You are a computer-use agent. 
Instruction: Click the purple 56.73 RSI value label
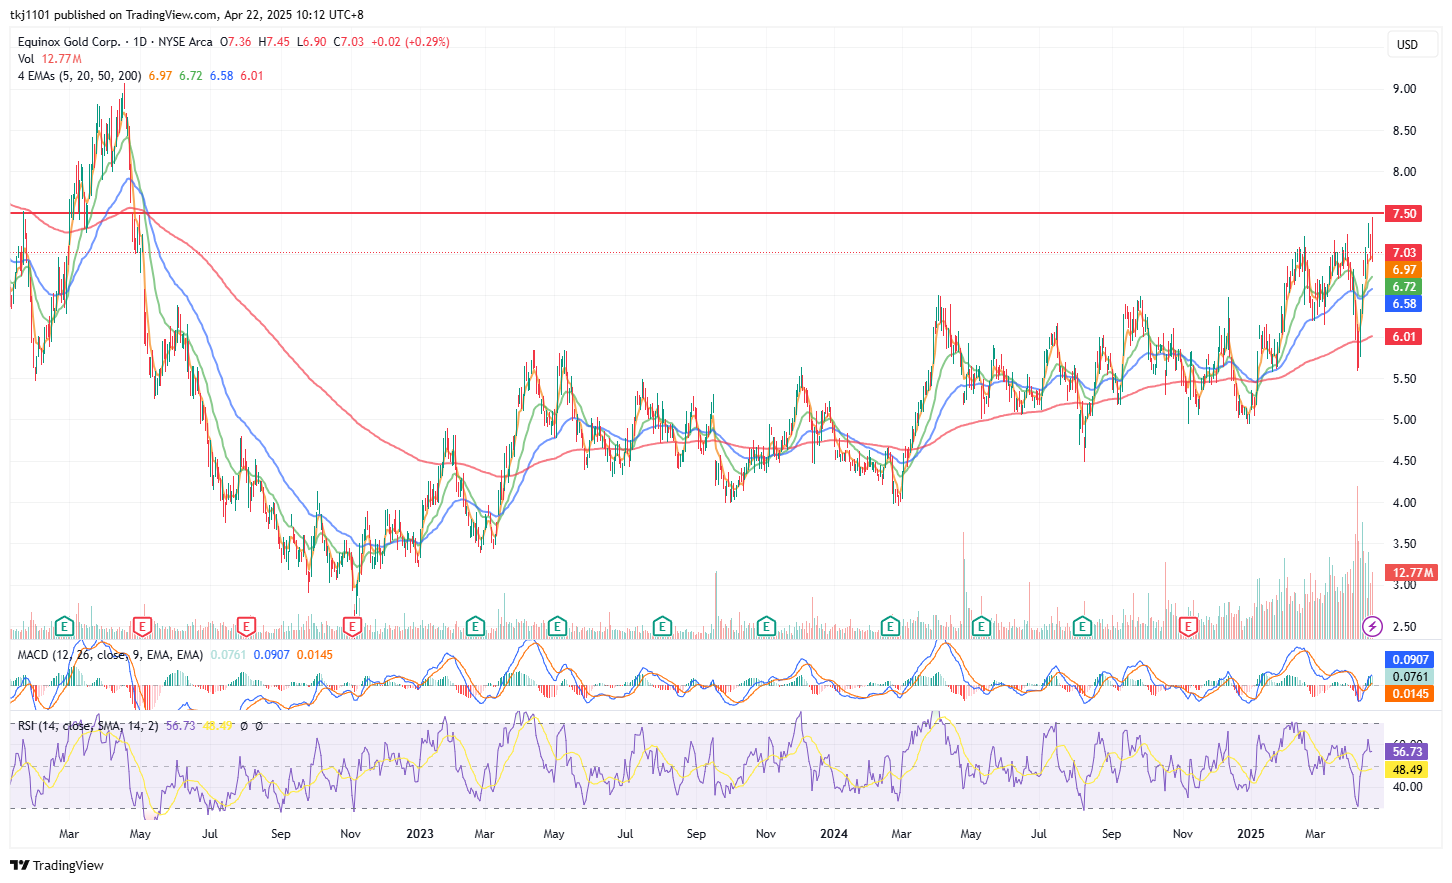(x=1407, y=752)
